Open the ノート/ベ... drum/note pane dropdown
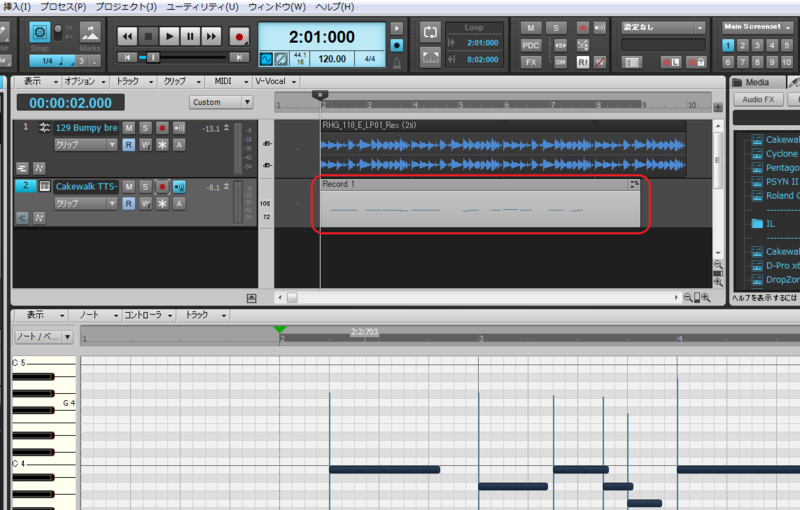This screenshot has height=510, width=800. coord(43,337)
